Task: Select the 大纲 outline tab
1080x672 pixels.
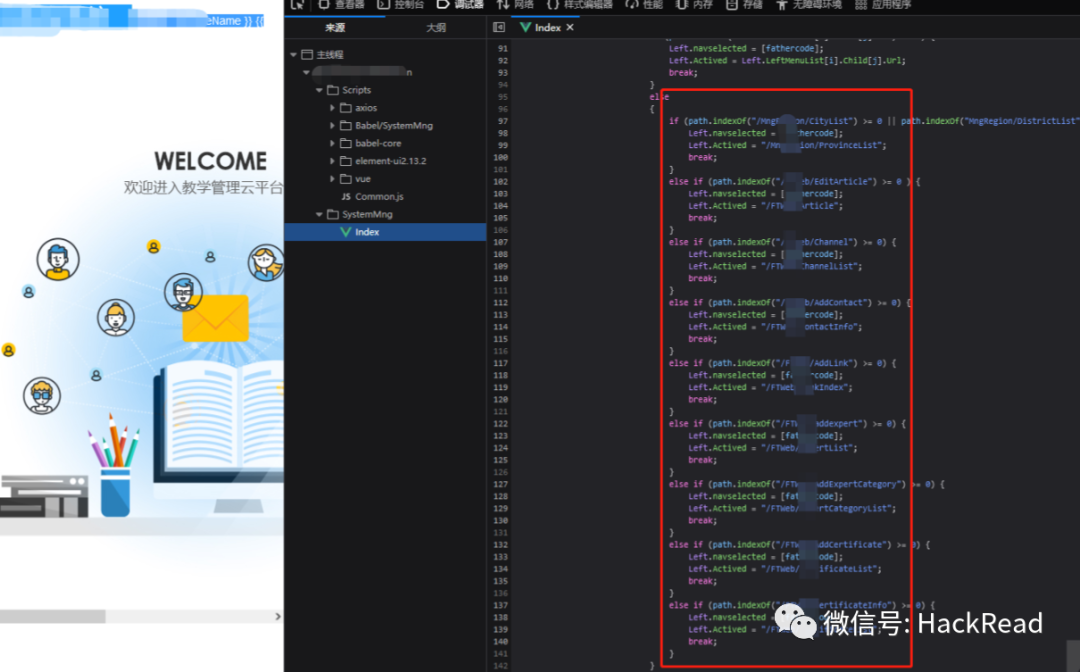Action: [x=436, y=28]
